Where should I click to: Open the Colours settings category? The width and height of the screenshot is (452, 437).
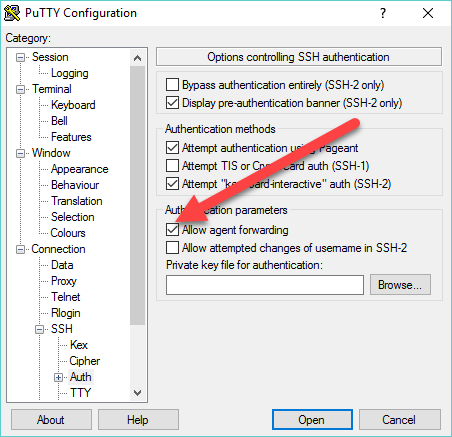click(68, 233)
